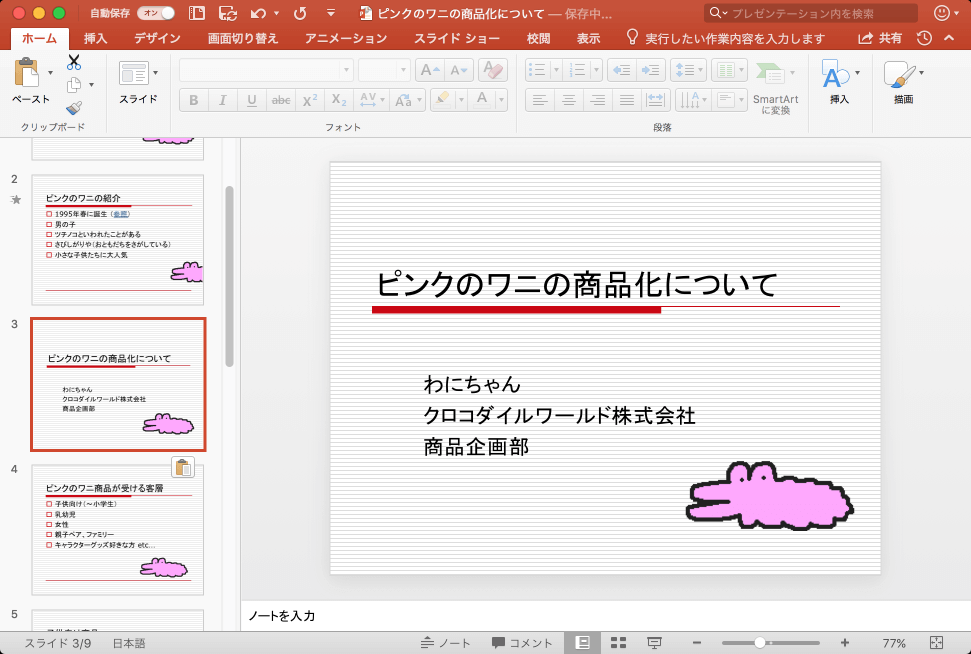This screenshot has height=654, width=971.
Task: Toggle the Notes pane from status bar
Action: (x=446, y=643)
